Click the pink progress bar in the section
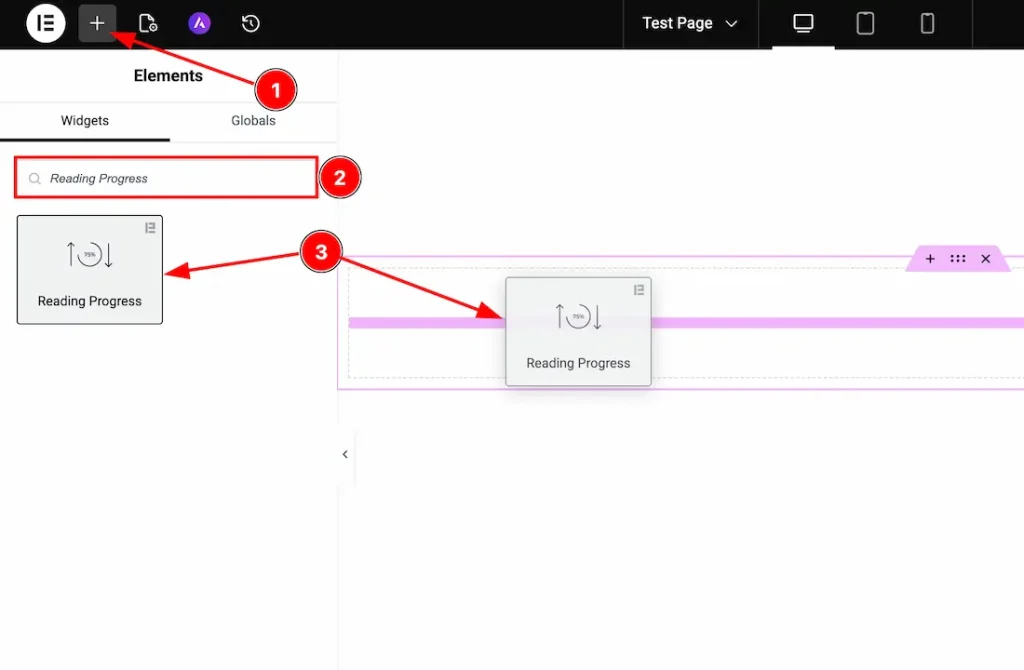Screen dimensions: 1024x670 pyautogui.click(x=420, y=321)
